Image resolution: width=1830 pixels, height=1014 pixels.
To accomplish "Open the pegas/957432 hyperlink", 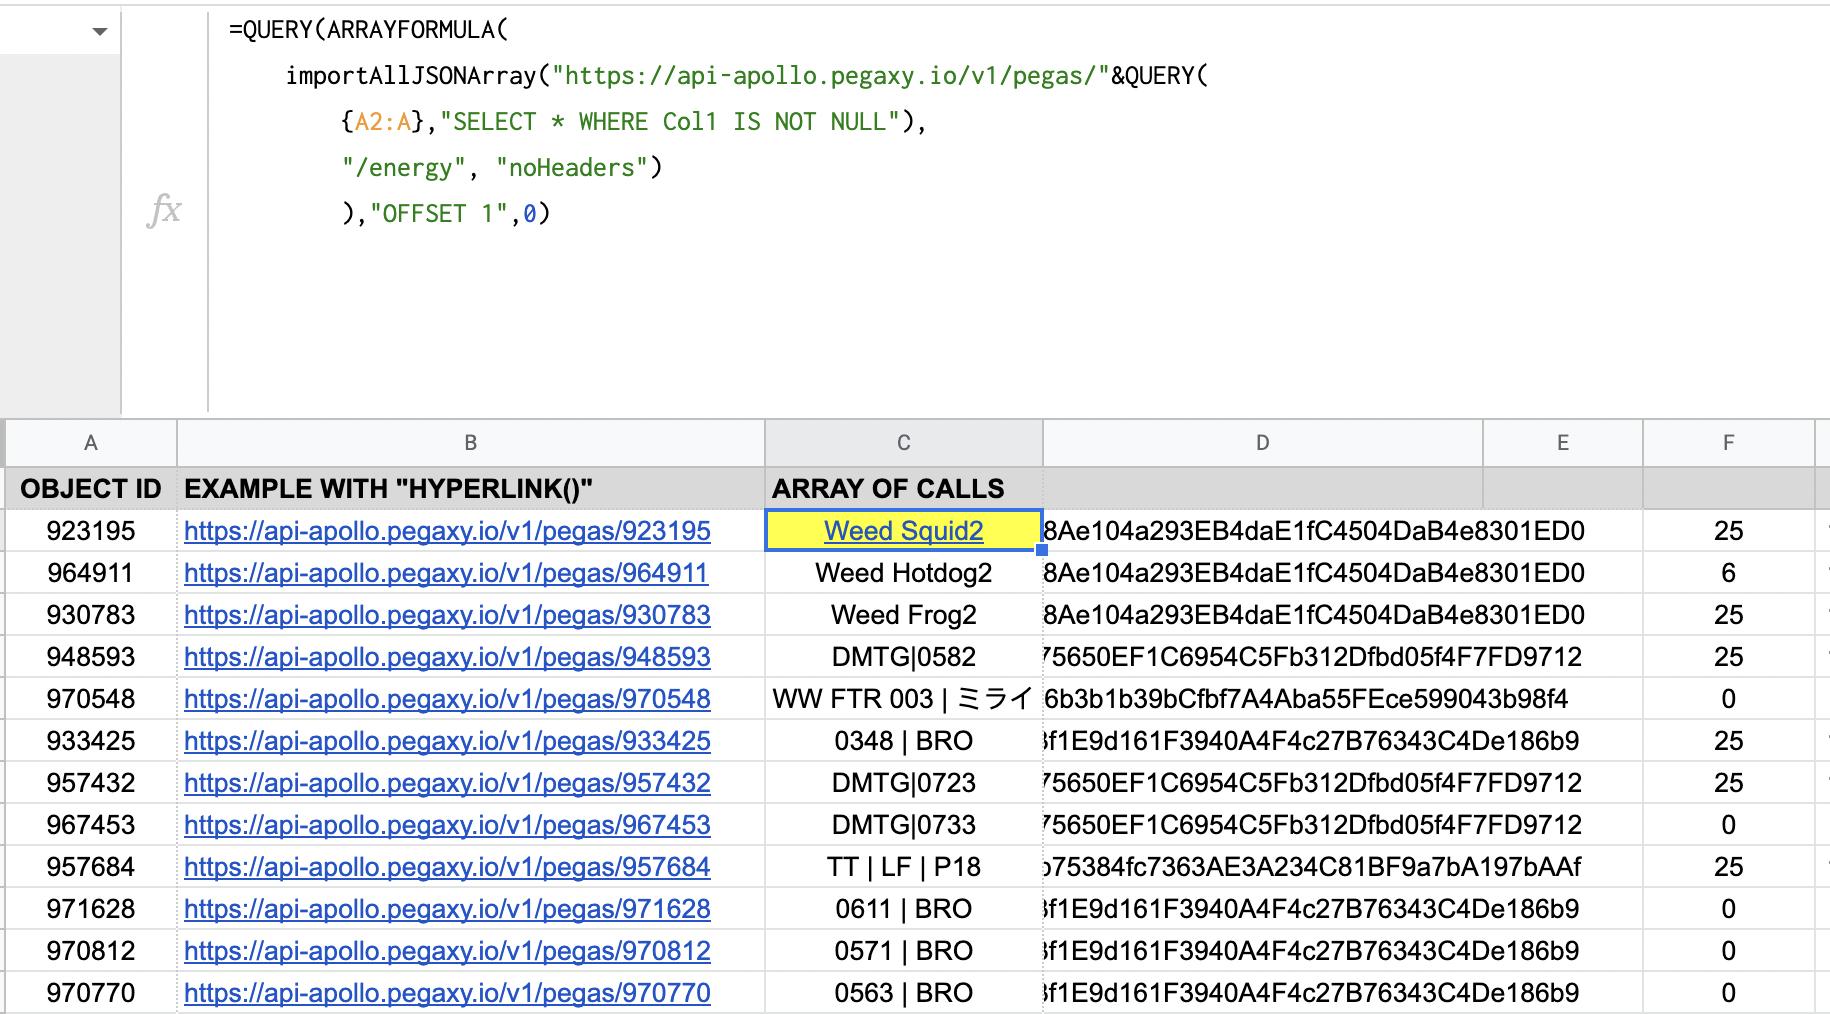I will pos(447,783).
